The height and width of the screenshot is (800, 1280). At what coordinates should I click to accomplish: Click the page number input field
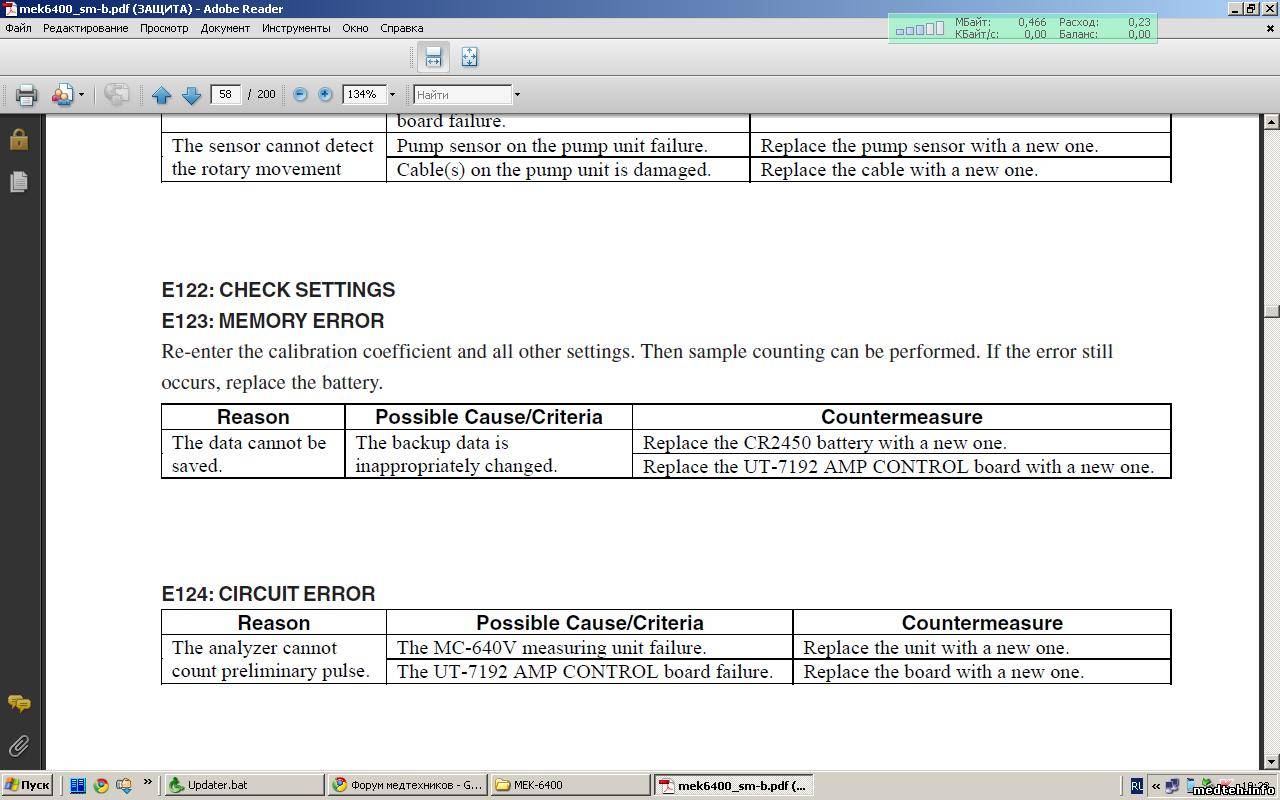click(226, 94)
